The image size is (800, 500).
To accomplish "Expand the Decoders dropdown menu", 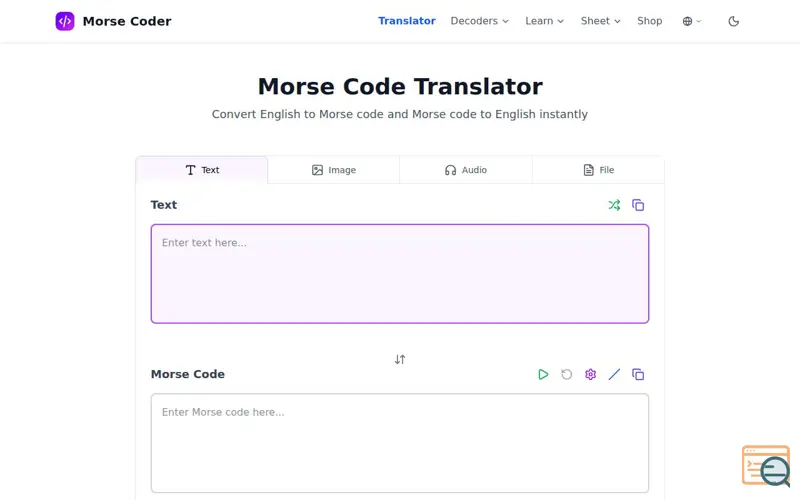I will pos(480,21).
